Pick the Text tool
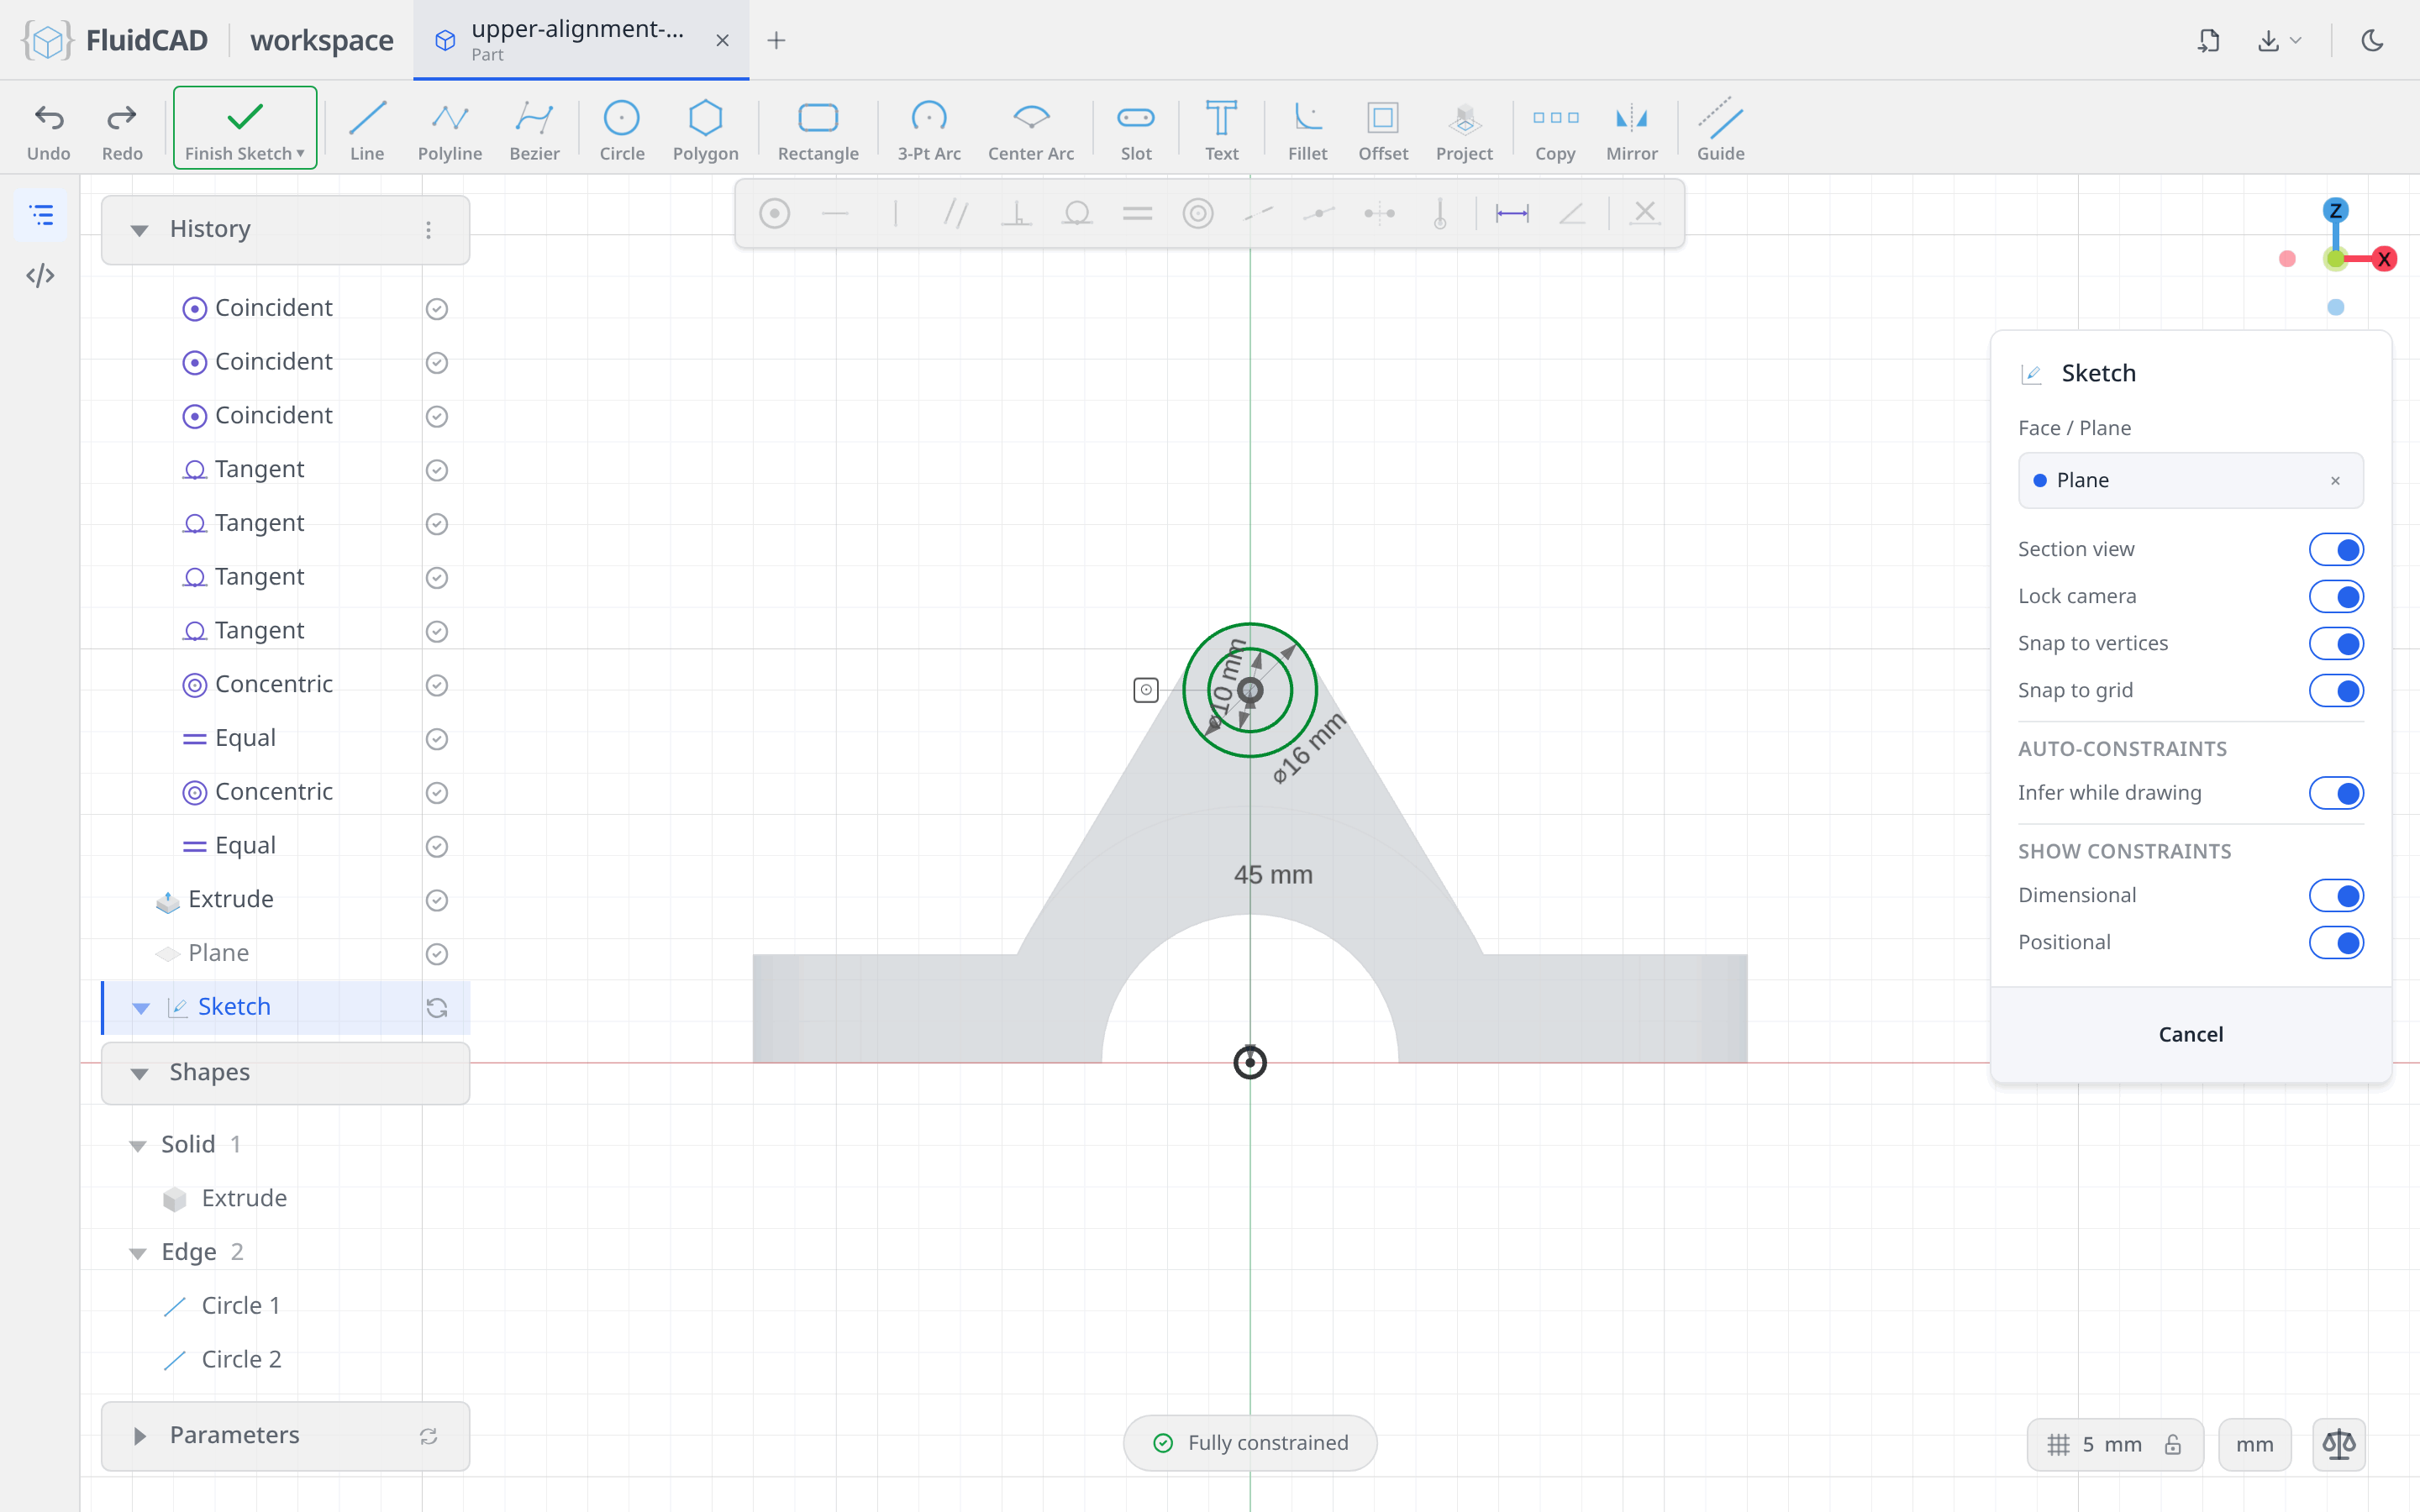The width and height of the screenshot is (2420, 1512). tap(1221, 129)
